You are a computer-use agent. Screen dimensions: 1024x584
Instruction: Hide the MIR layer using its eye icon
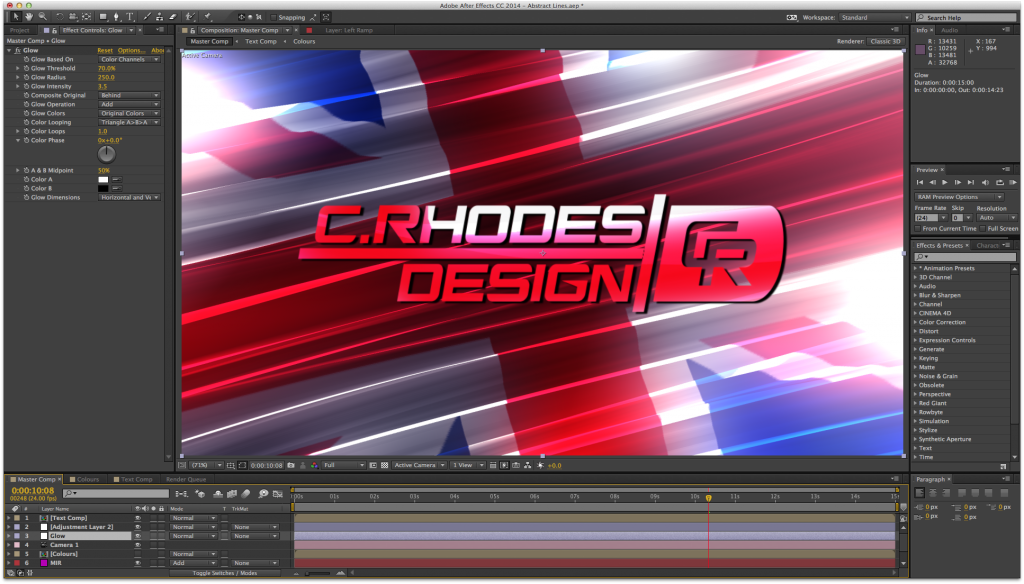tap(138, 563)
